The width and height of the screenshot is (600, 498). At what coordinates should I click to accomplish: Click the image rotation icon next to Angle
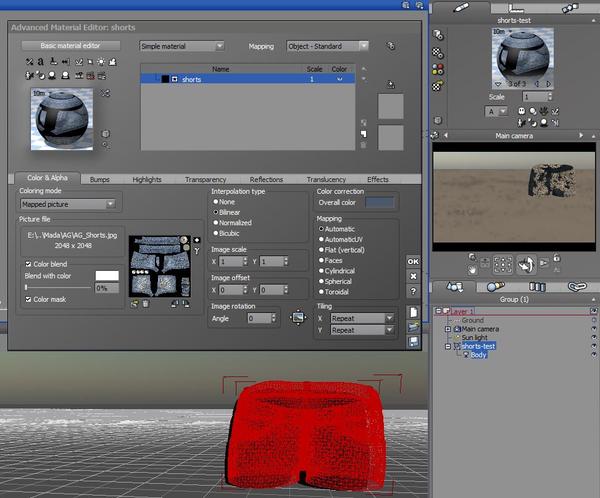296,318
